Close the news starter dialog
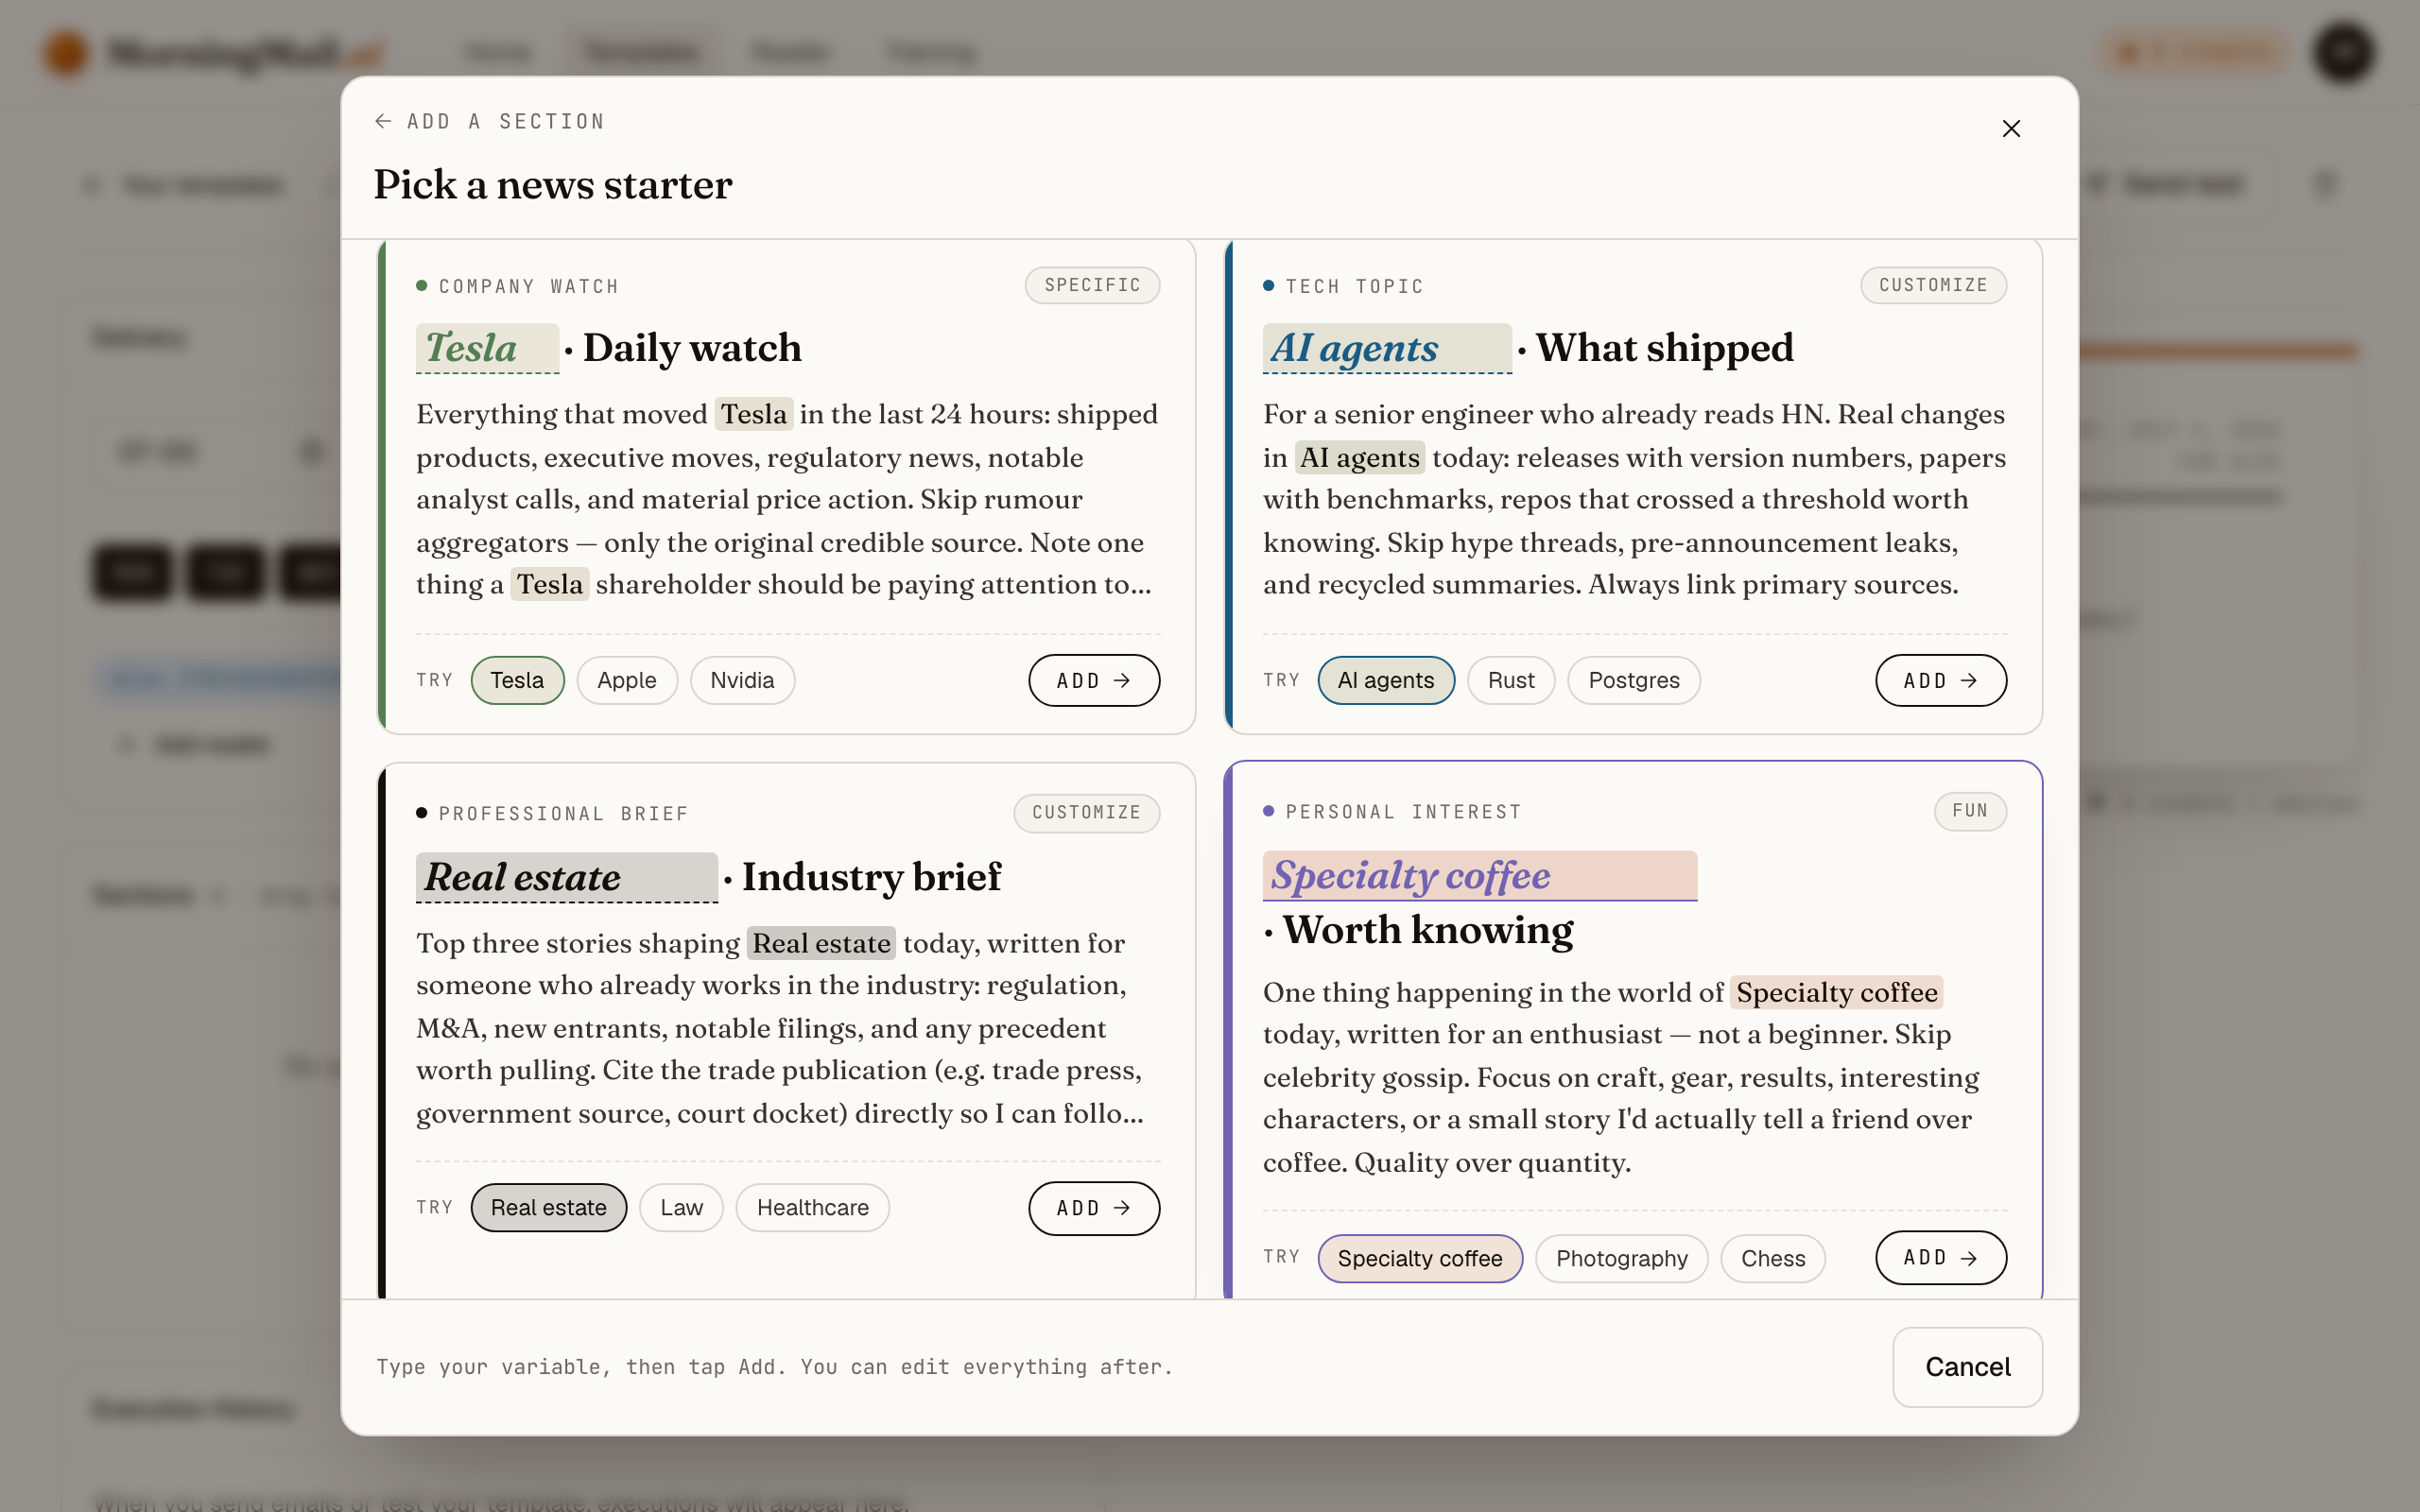This screenshot has width=2420, height=1512. 2011,129
